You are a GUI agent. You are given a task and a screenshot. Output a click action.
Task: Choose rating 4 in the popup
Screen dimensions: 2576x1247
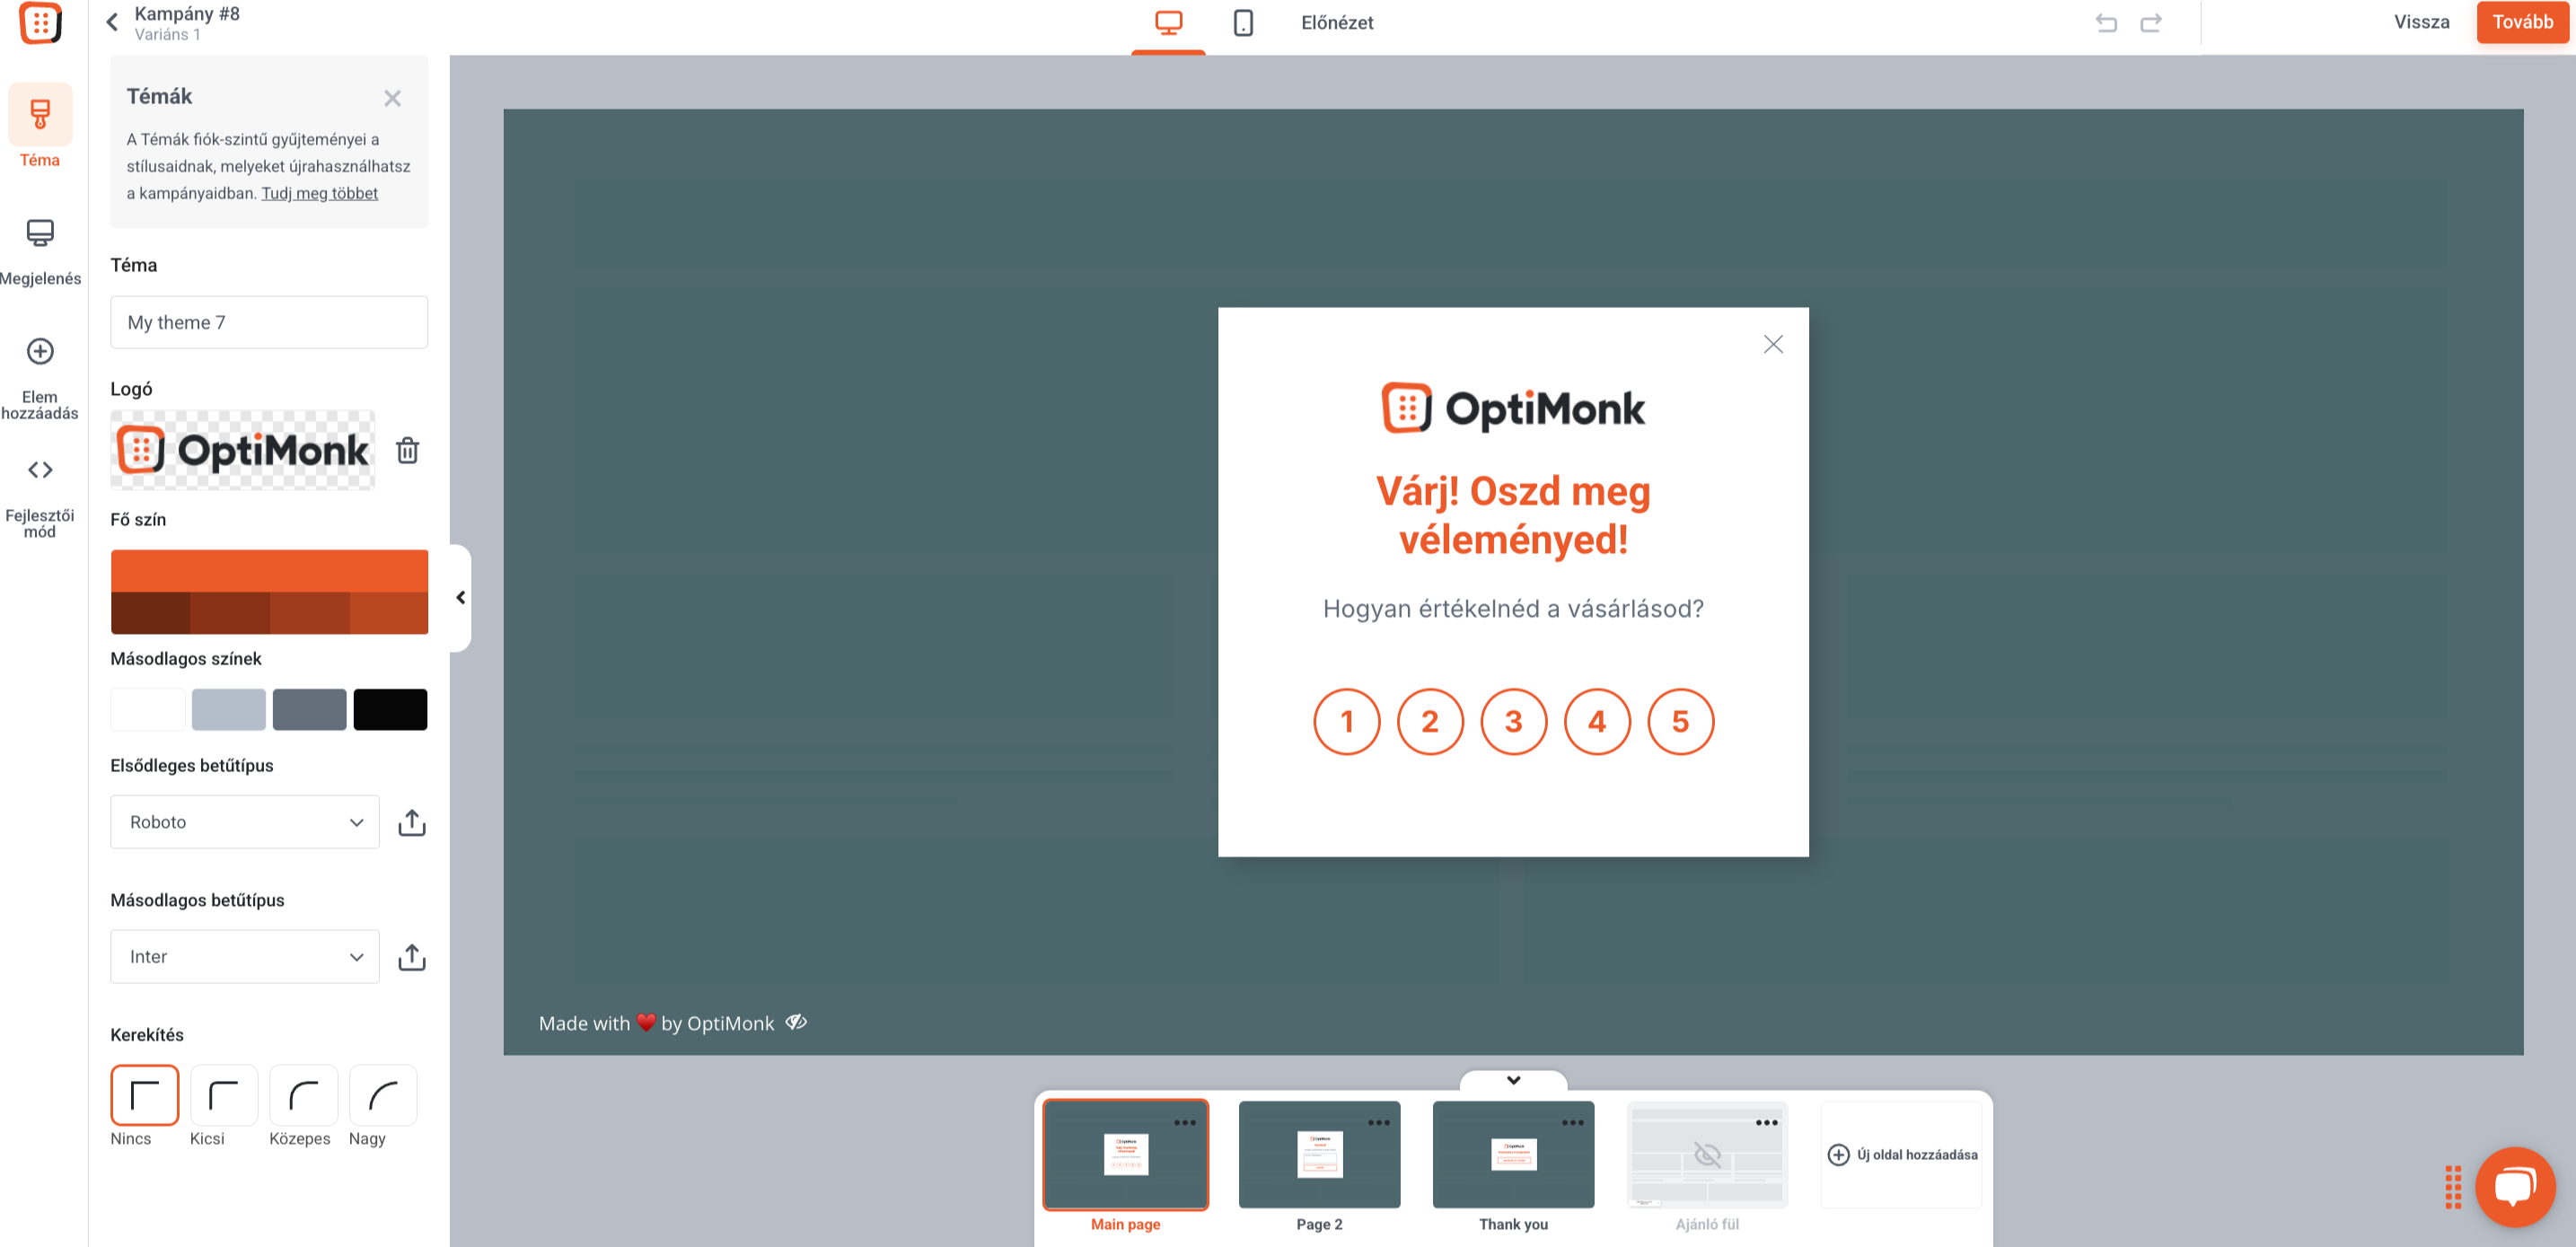tap(1597, 721)
